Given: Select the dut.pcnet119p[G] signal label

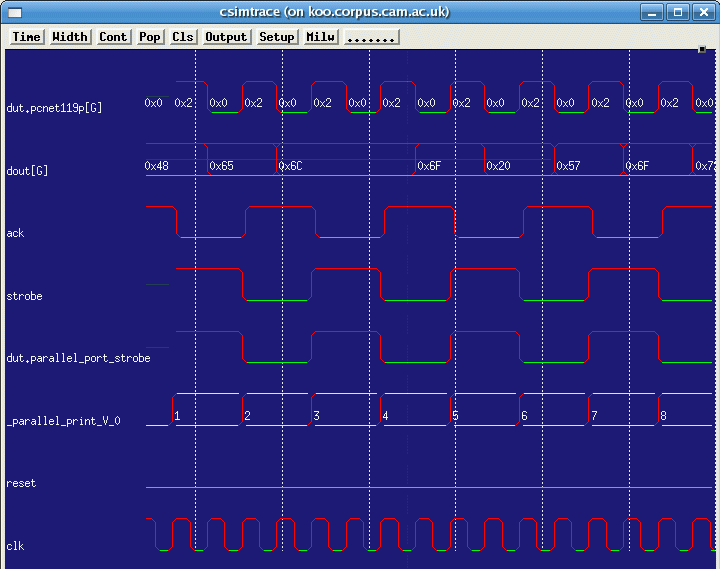Looking at the screenshot, I should pos(54,107).
